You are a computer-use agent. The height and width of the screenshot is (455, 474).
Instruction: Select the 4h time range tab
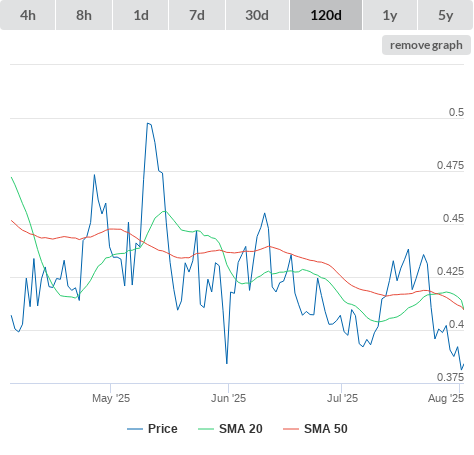(28, 15)
